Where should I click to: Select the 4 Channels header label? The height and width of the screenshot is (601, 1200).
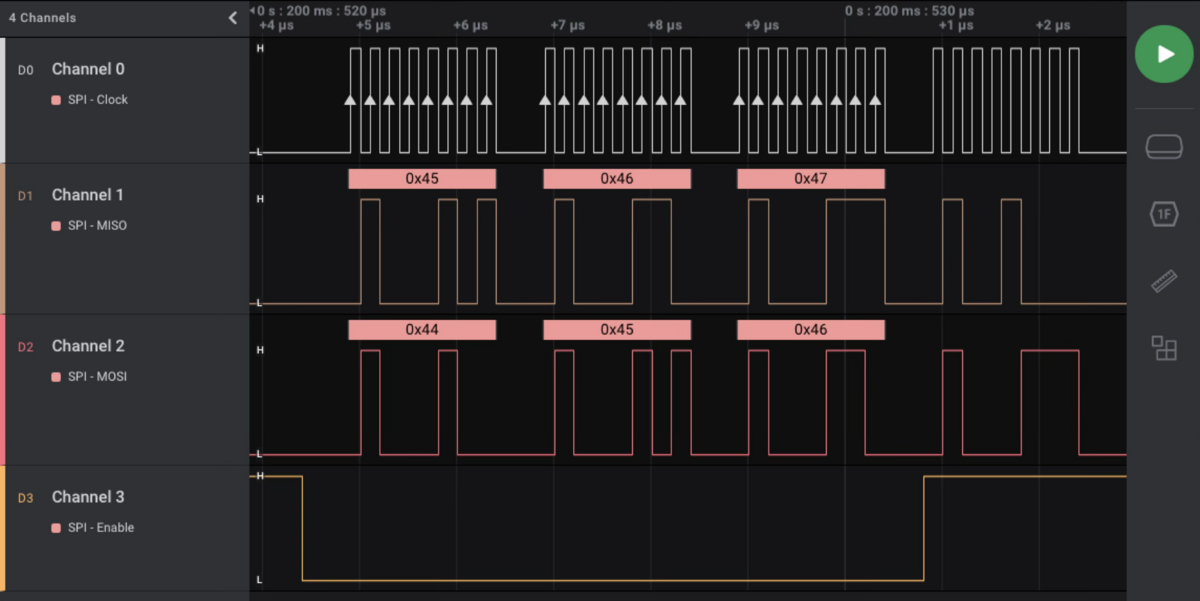42,18
